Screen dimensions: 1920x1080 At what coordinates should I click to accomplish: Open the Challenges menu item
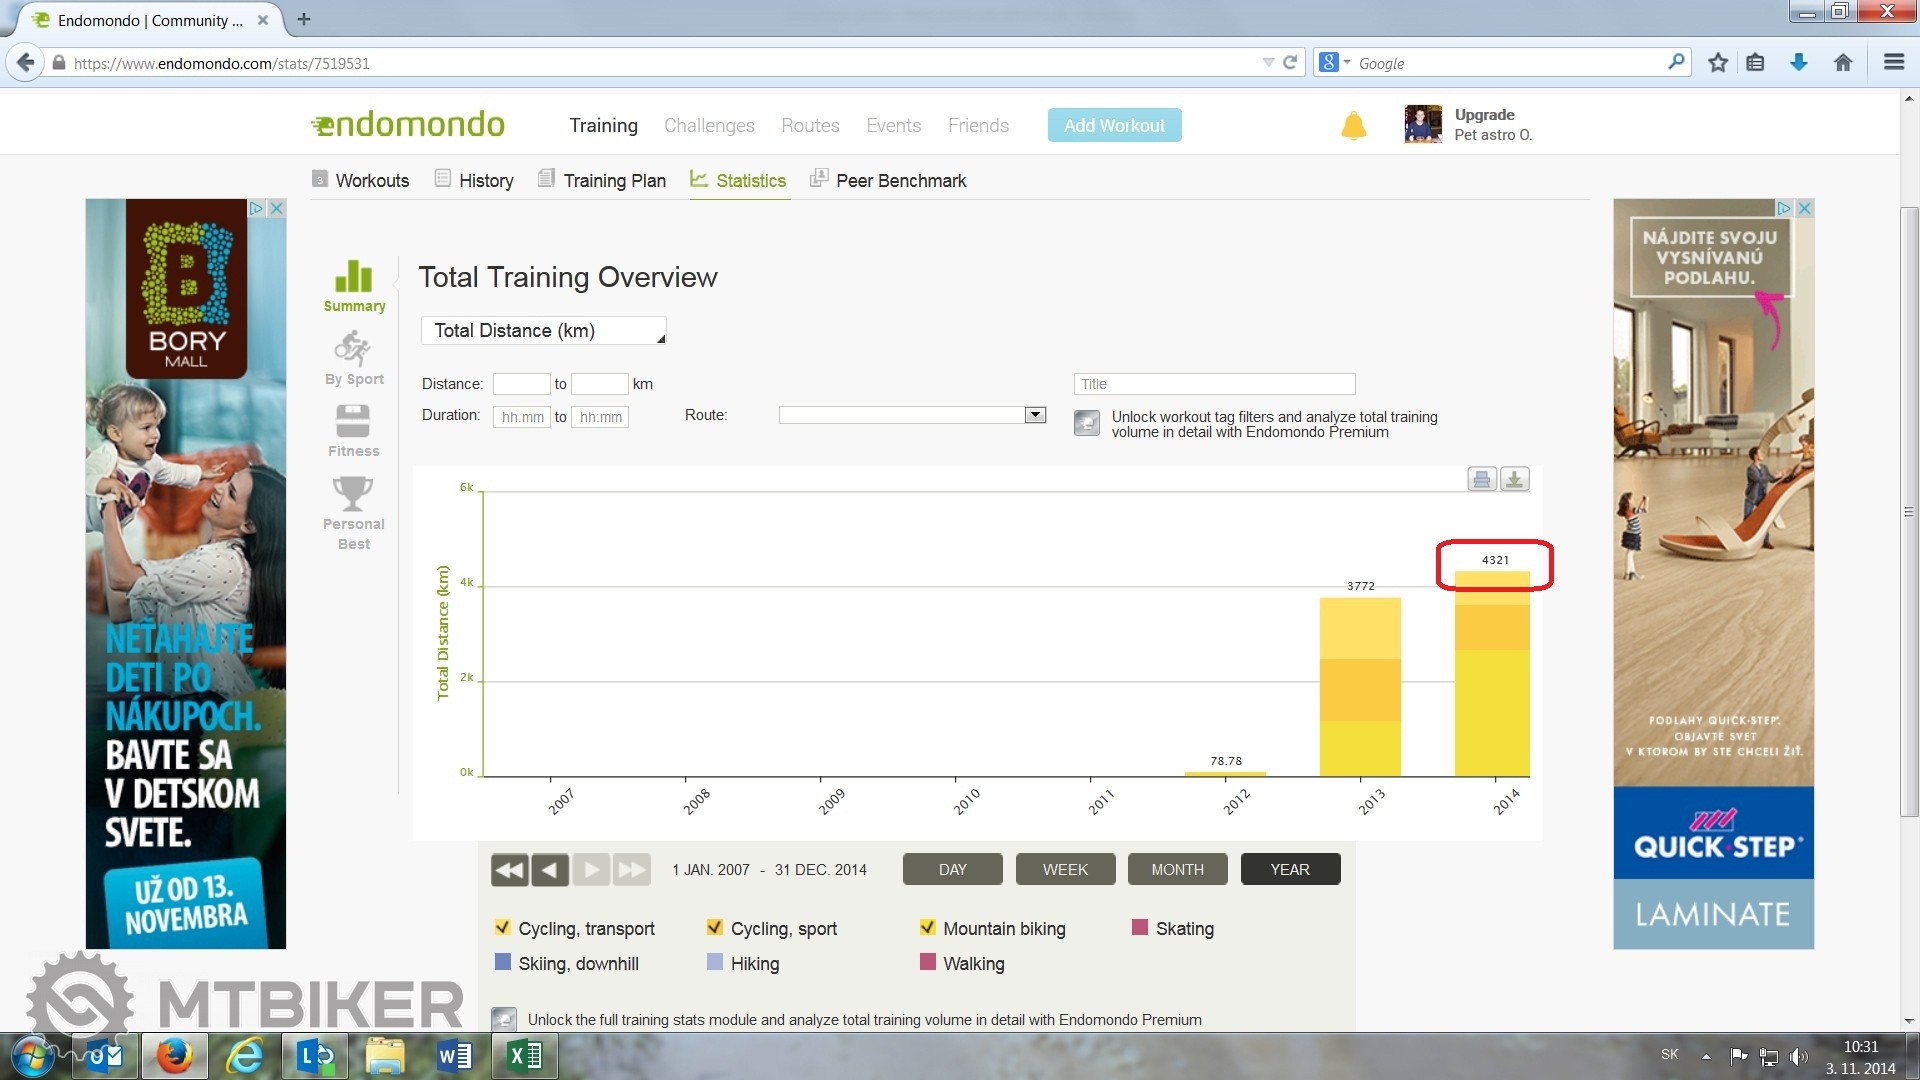point(709,126)
